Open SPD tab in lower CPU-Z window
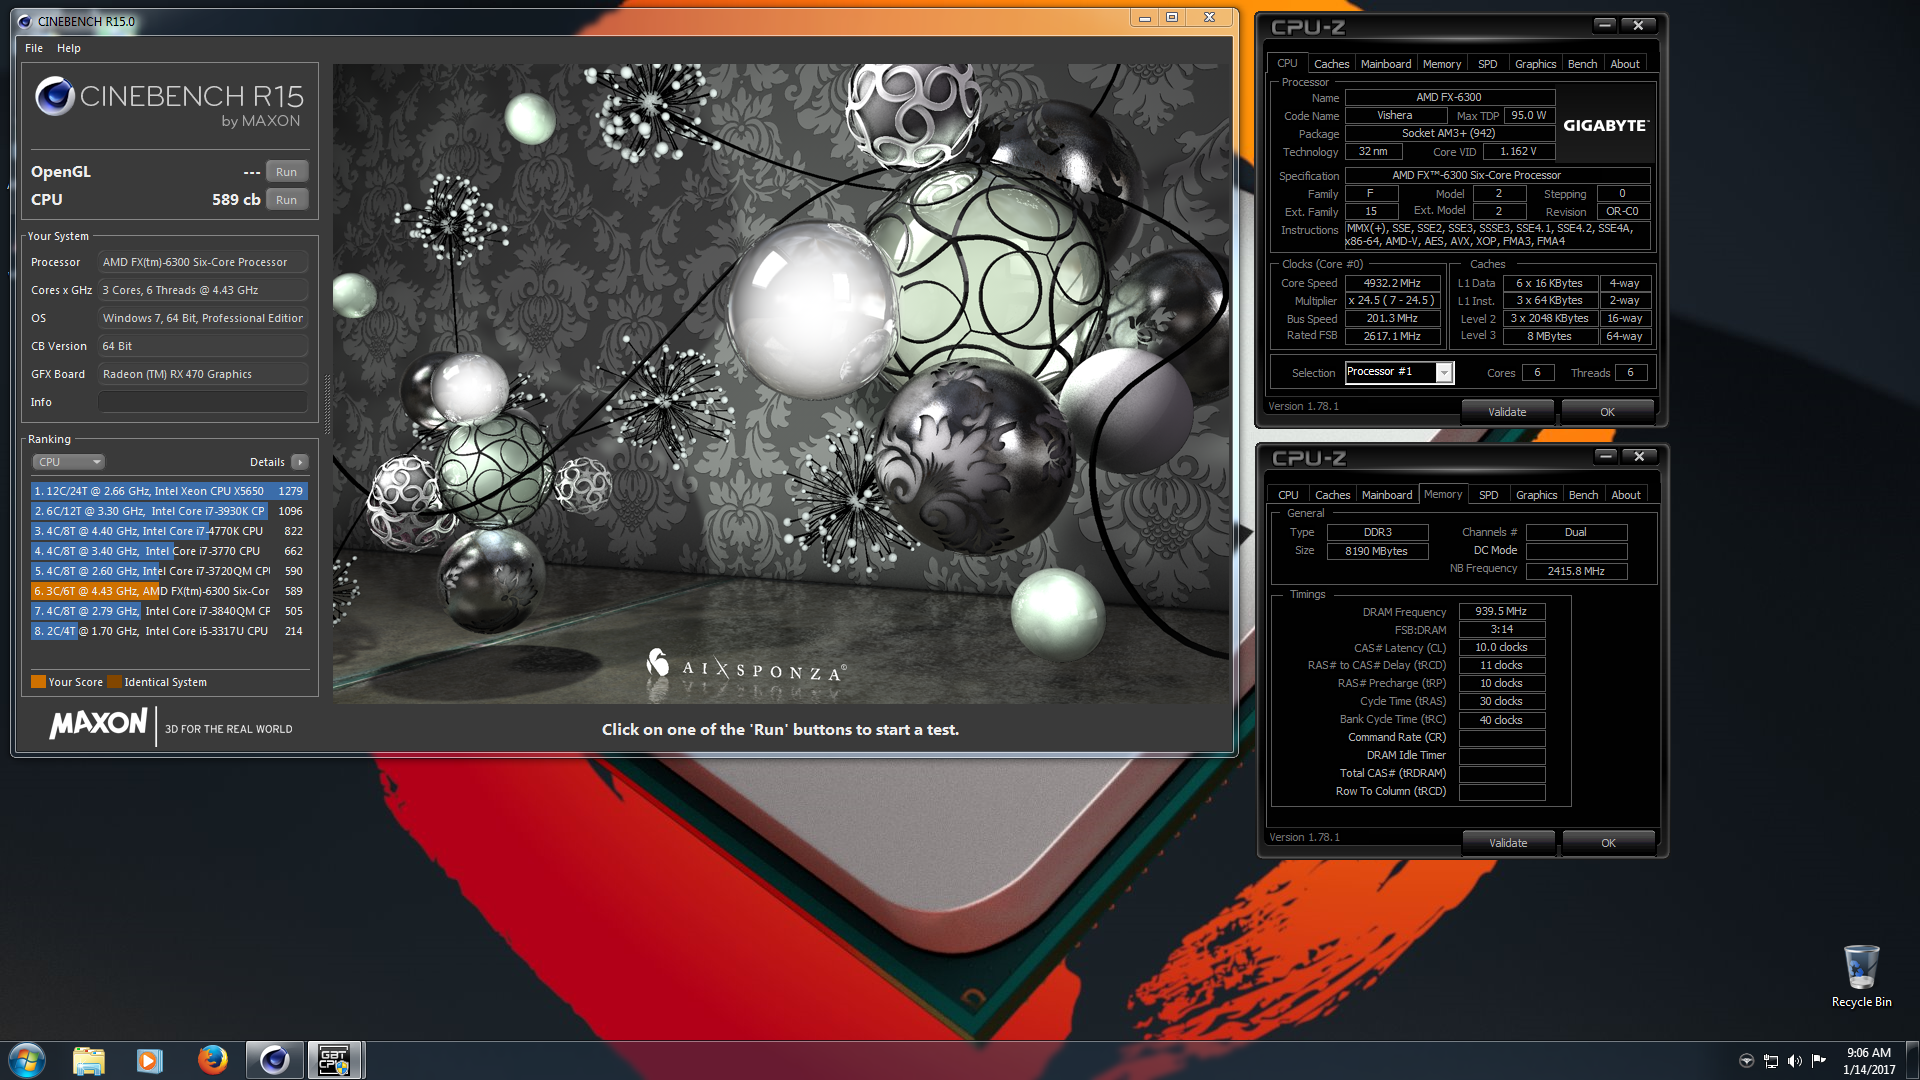This screenshot has width=1920, height=1080. (x=1489, y=495)
